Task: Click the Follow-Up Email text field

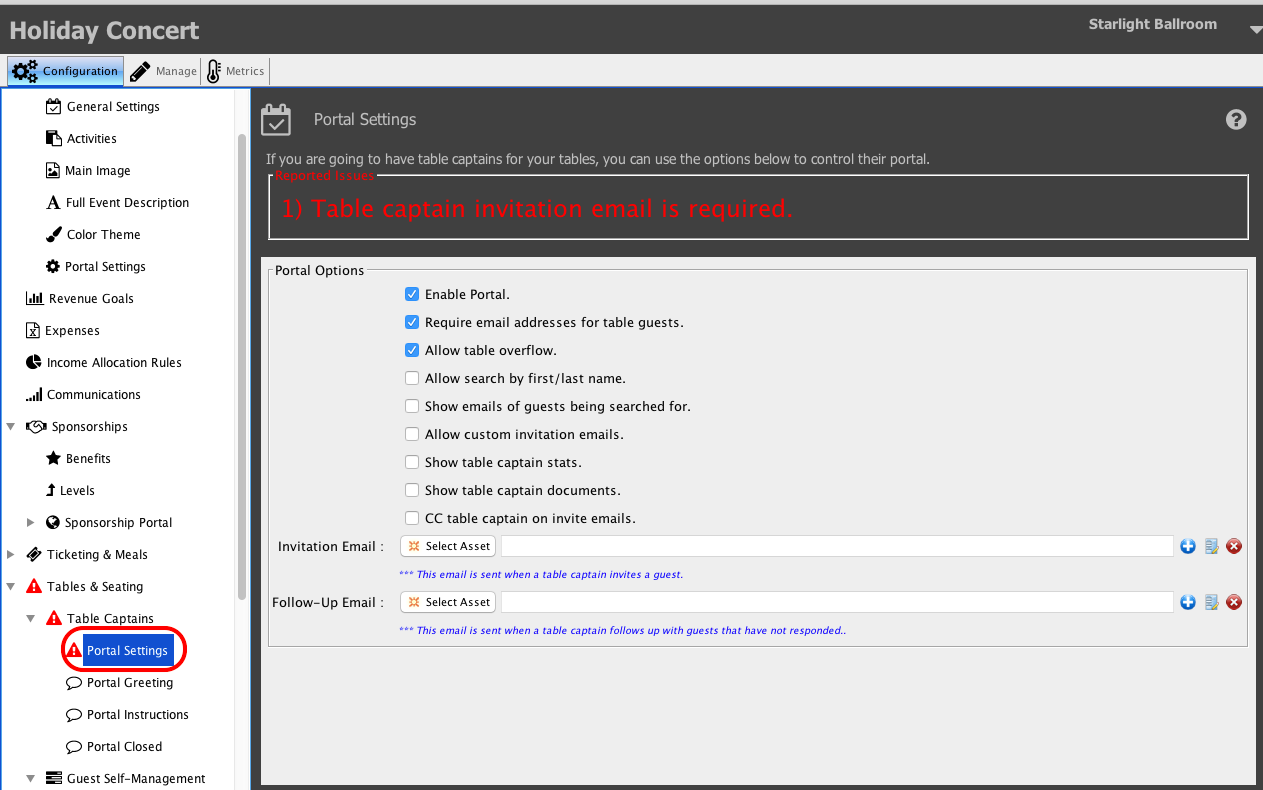Action: pos(837,602)
